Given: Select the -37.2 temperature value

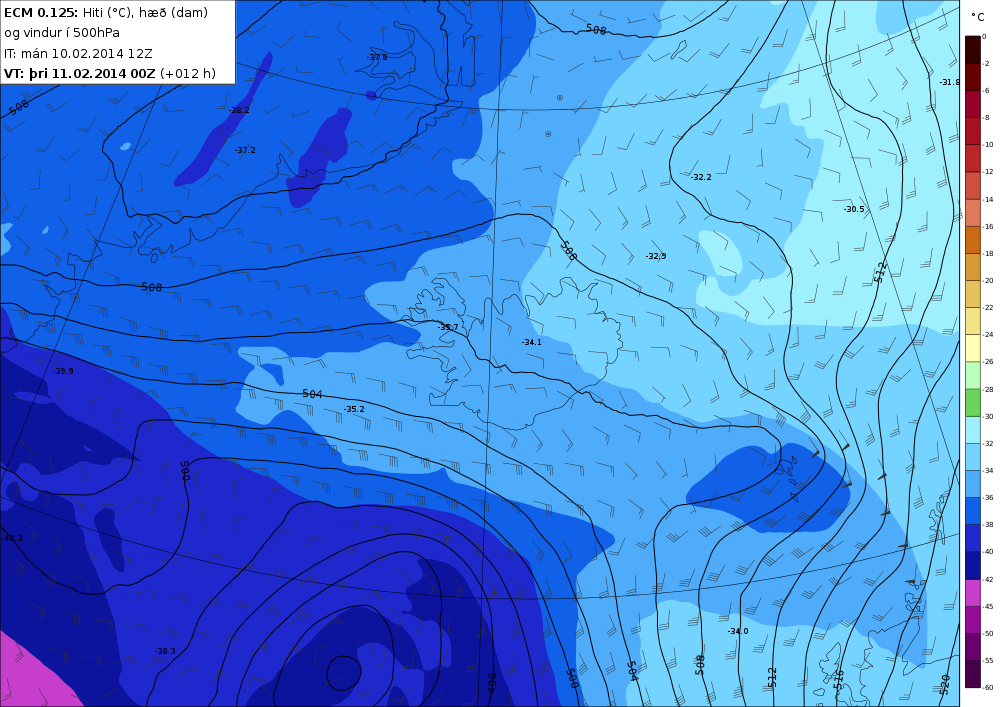Looking at the screenshot, I should click(x=246, y=150).
